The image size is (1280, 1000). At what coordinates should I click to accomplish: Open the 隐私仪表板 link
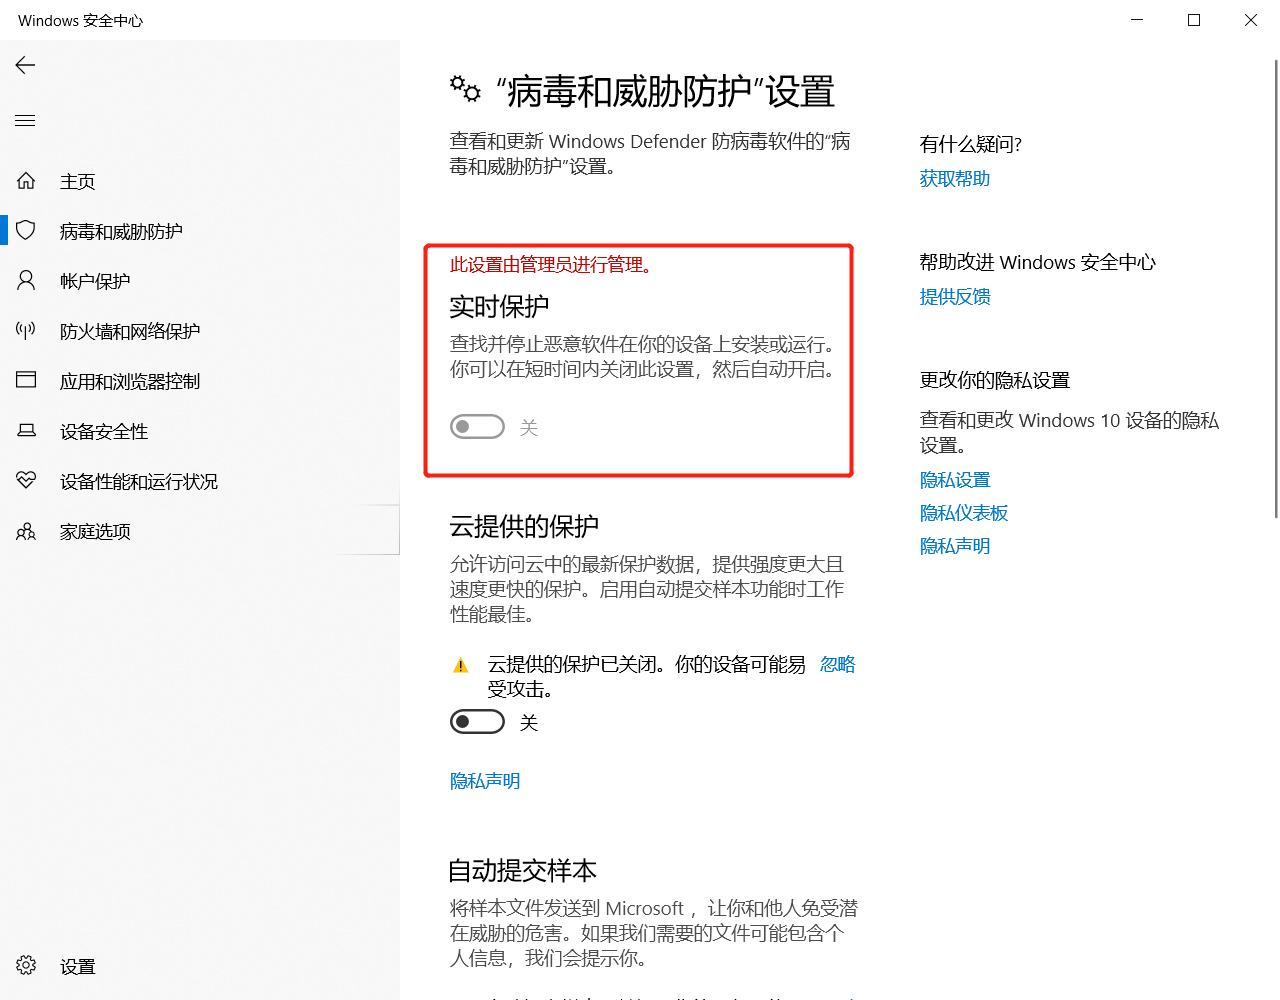pos(964,513)
